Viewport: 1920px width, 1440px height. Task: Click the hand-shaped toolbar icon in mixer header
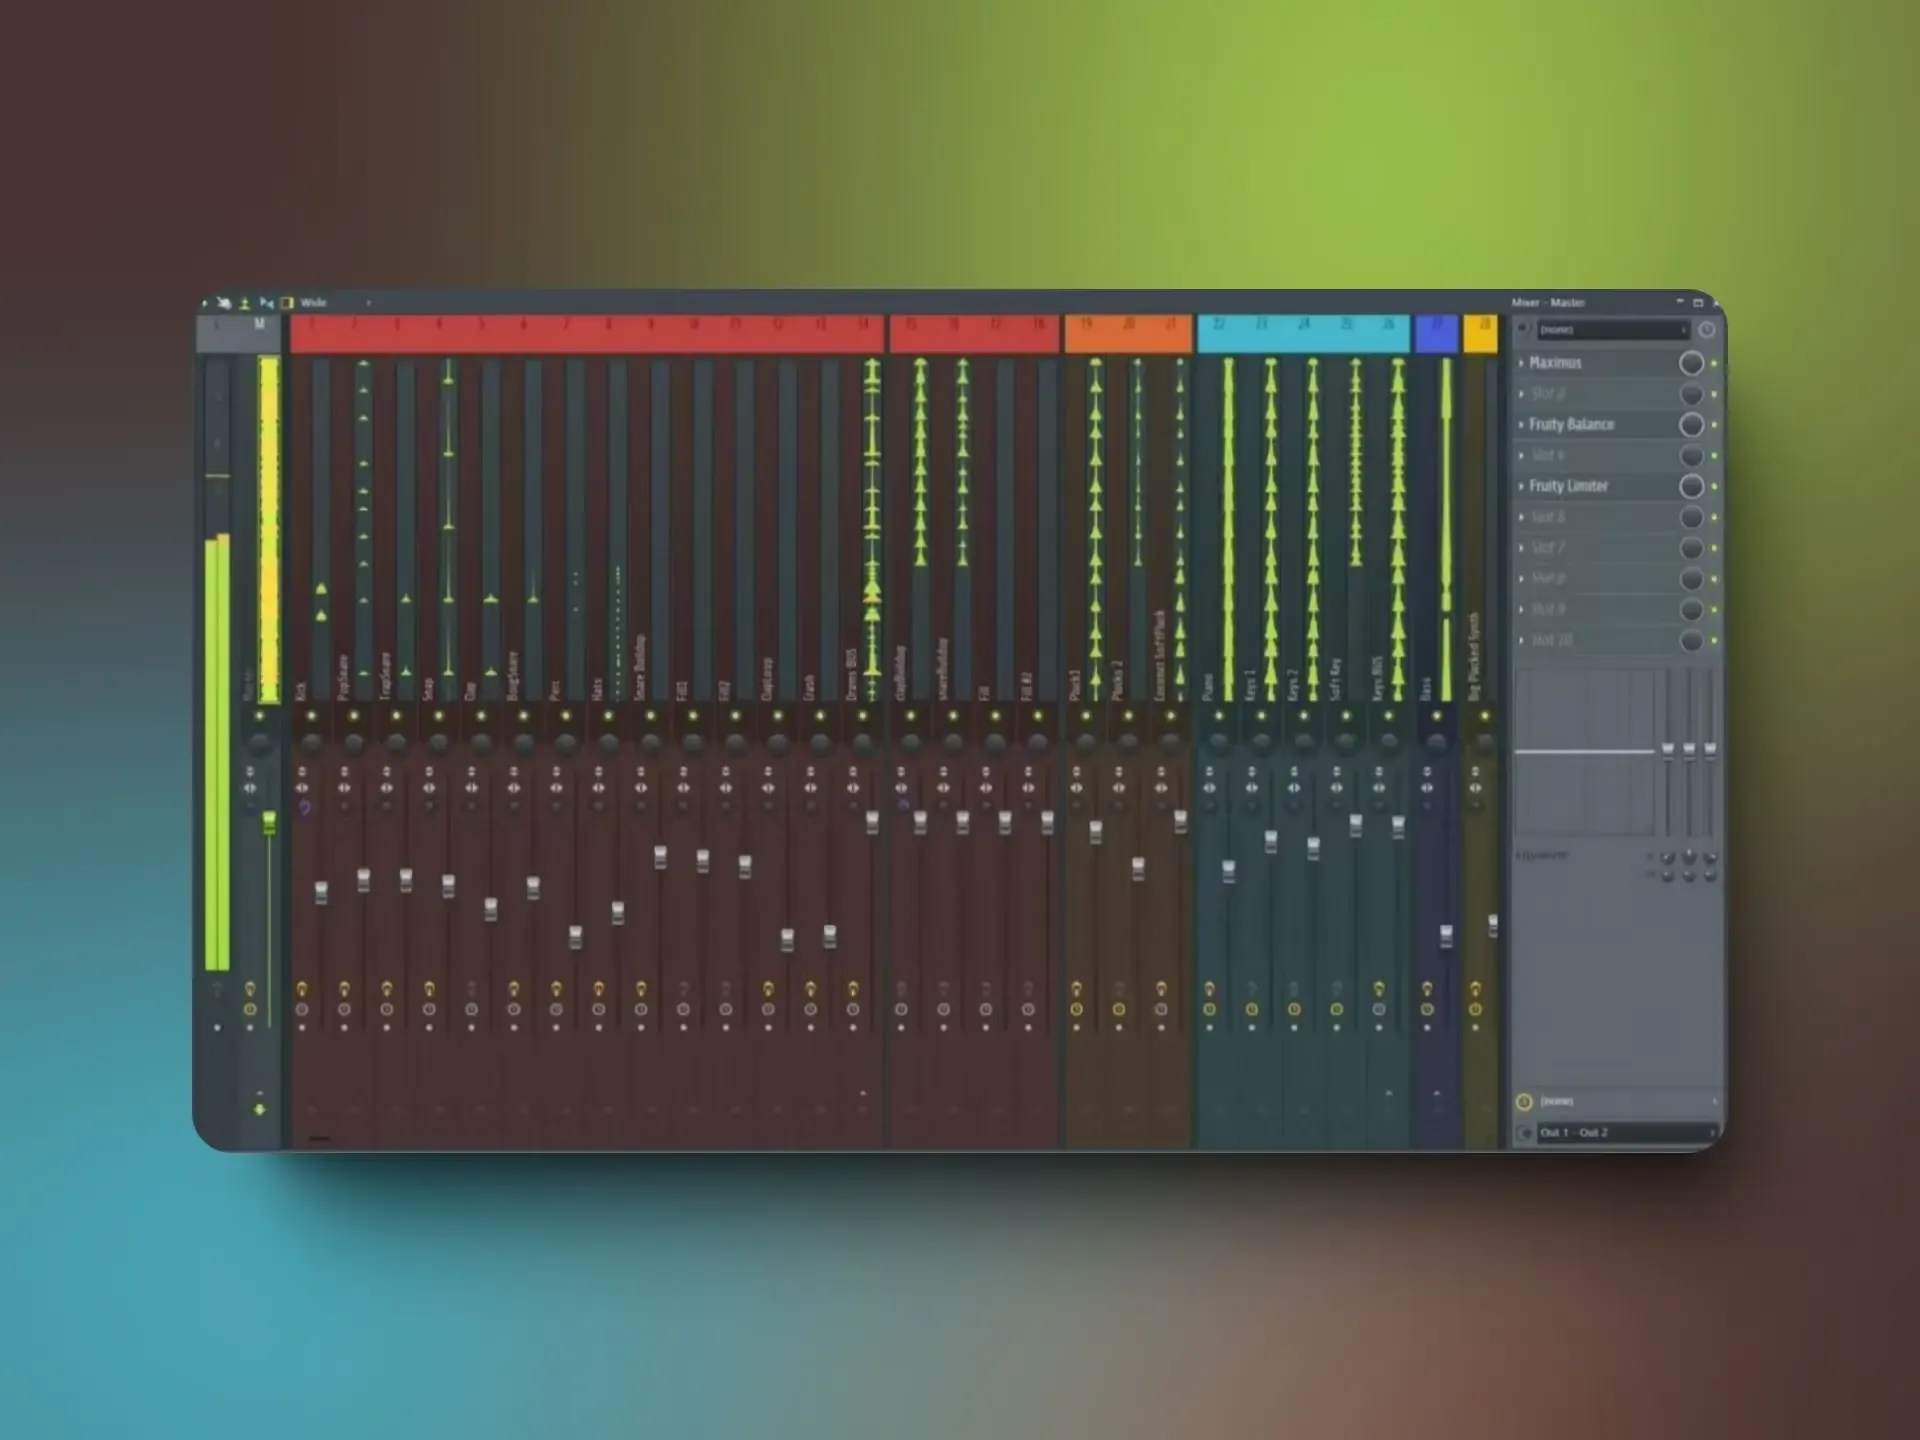coord(224,303)
